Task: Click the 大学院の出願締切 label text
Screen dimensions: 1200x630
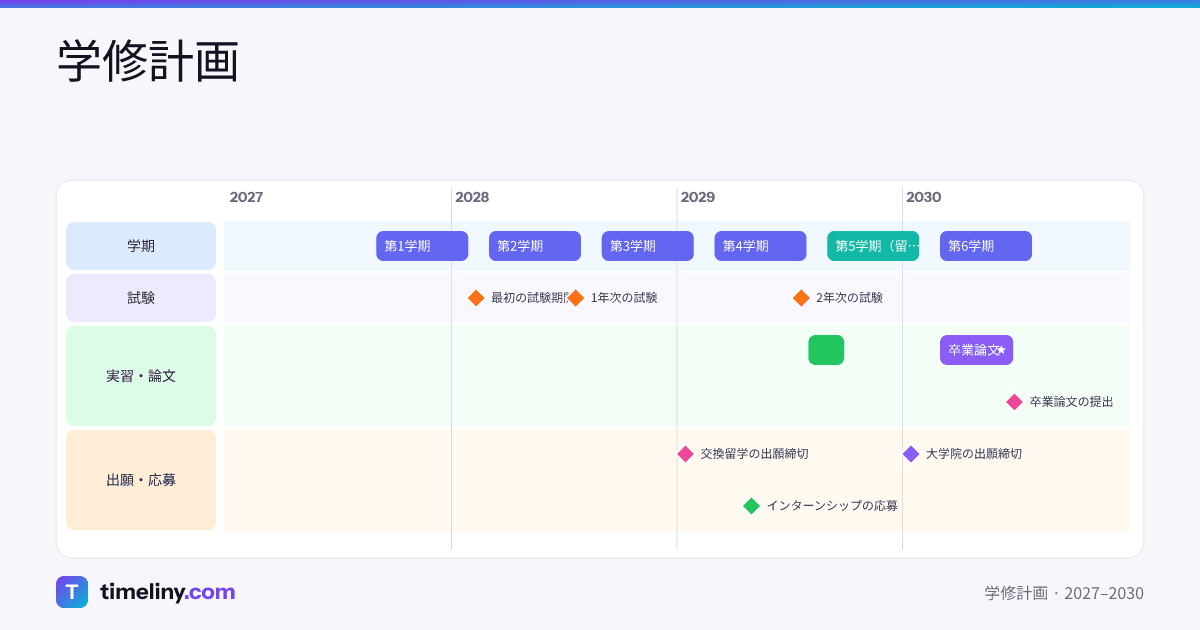Action: pos(974,454)
